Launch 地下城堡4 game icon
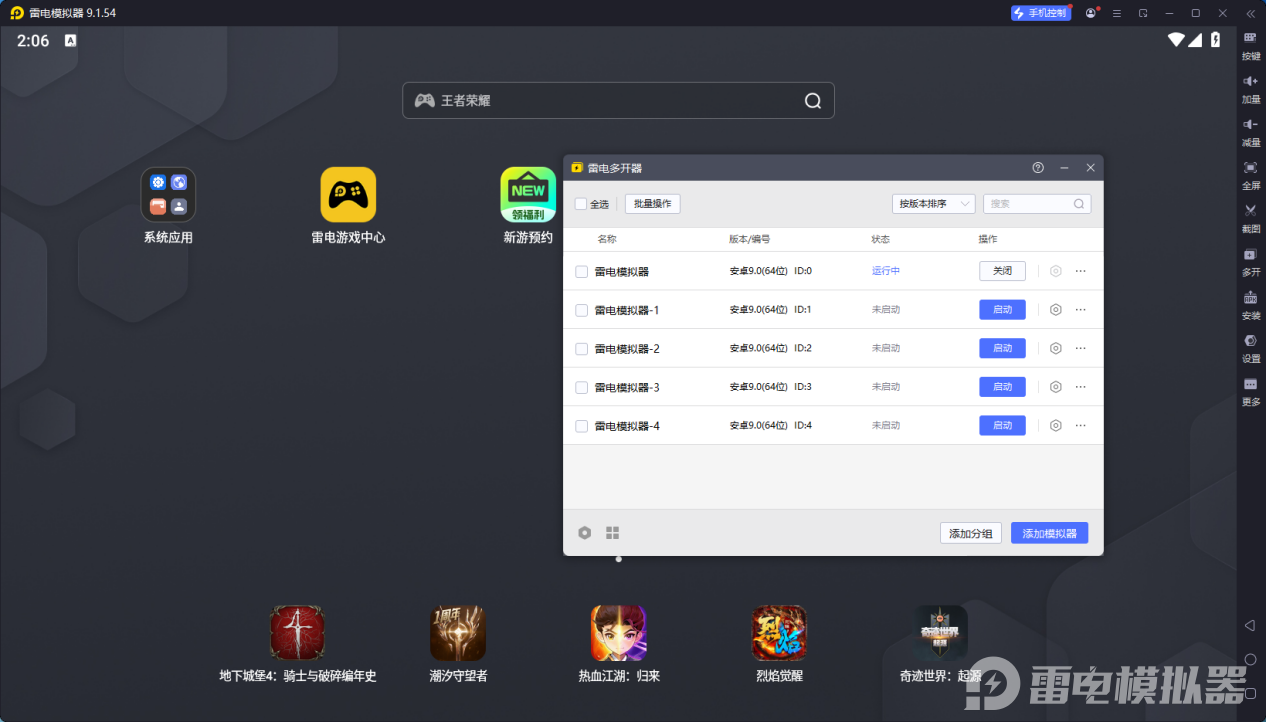1266x722 pixels. pos(298,632)
